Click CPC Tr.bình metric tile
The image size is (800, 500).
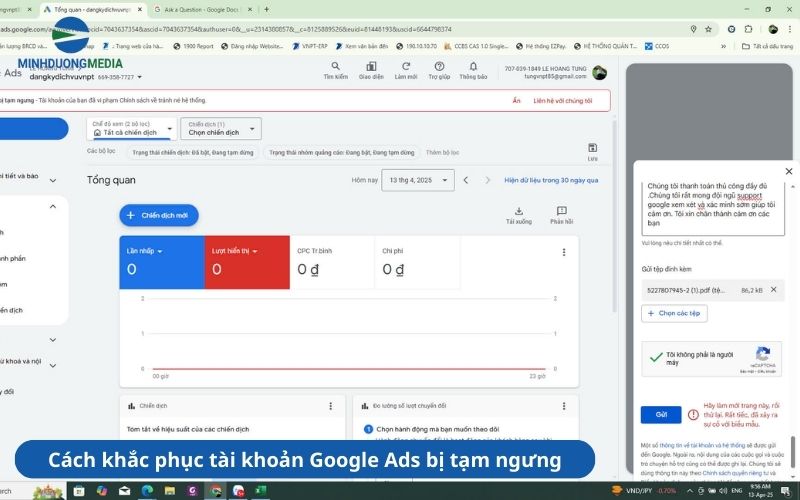332,262
